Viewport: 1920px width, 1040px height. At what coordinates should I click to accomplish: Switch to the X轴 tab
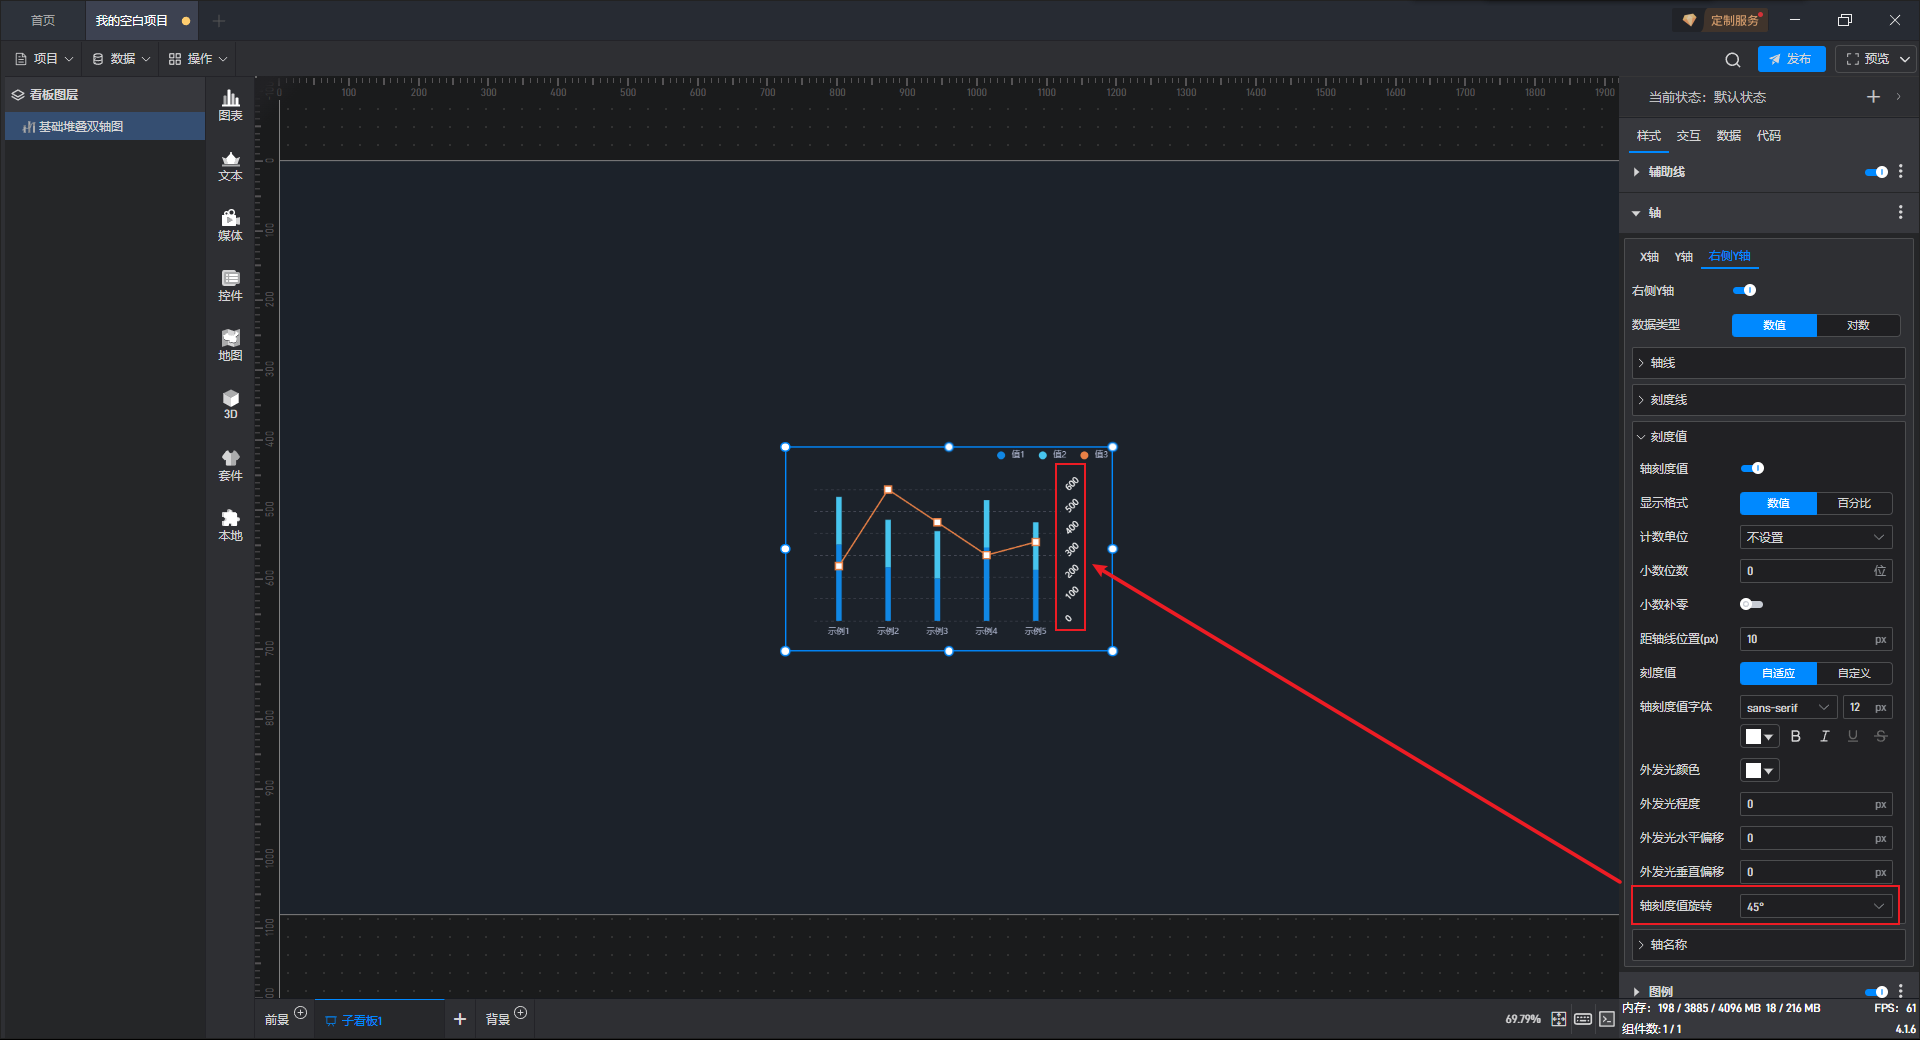[x=1649, y=257]
